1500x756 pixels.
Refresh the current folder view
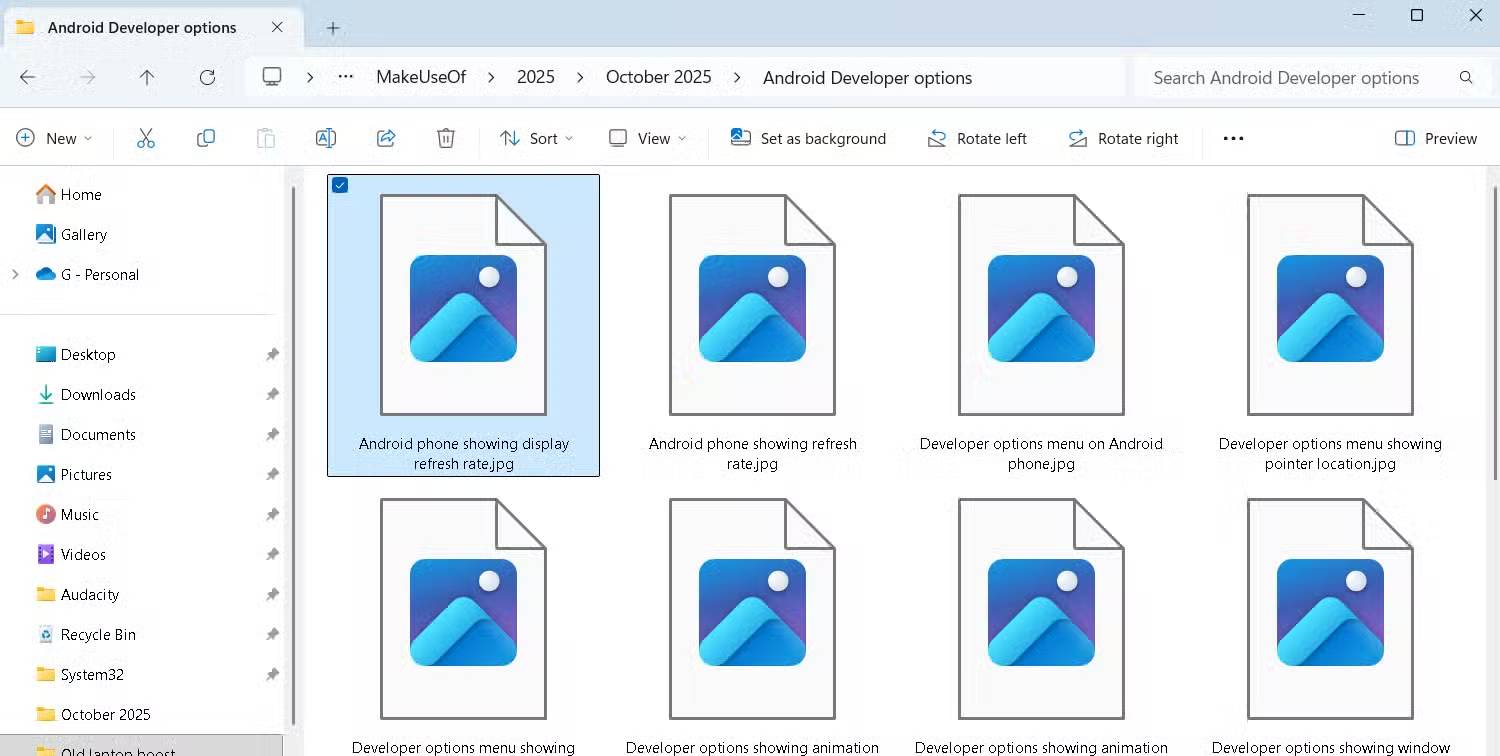coord(207,77)
